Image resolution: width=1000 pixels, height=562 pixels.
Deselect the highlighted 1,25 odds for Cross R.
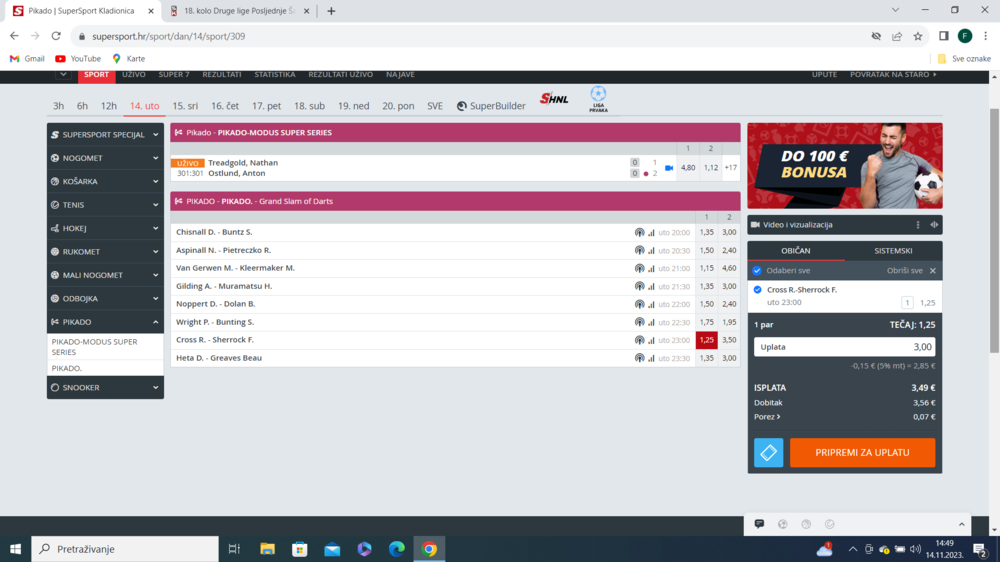pyautogui.click(x=706, y=340)
